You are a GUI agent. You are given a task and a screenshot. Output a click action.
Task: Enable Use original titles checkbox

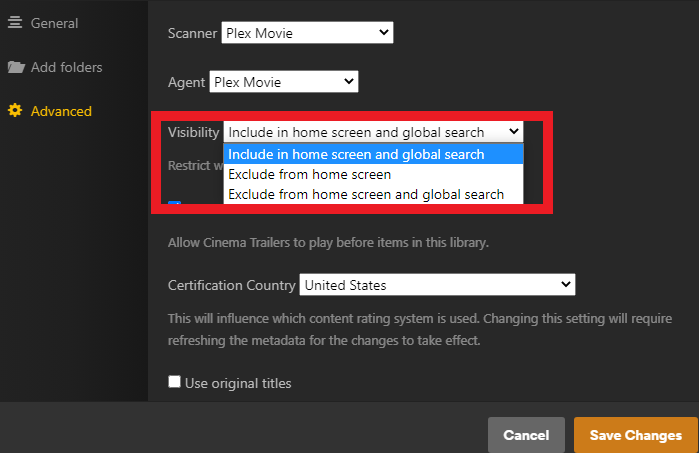[x=175, y=382]
